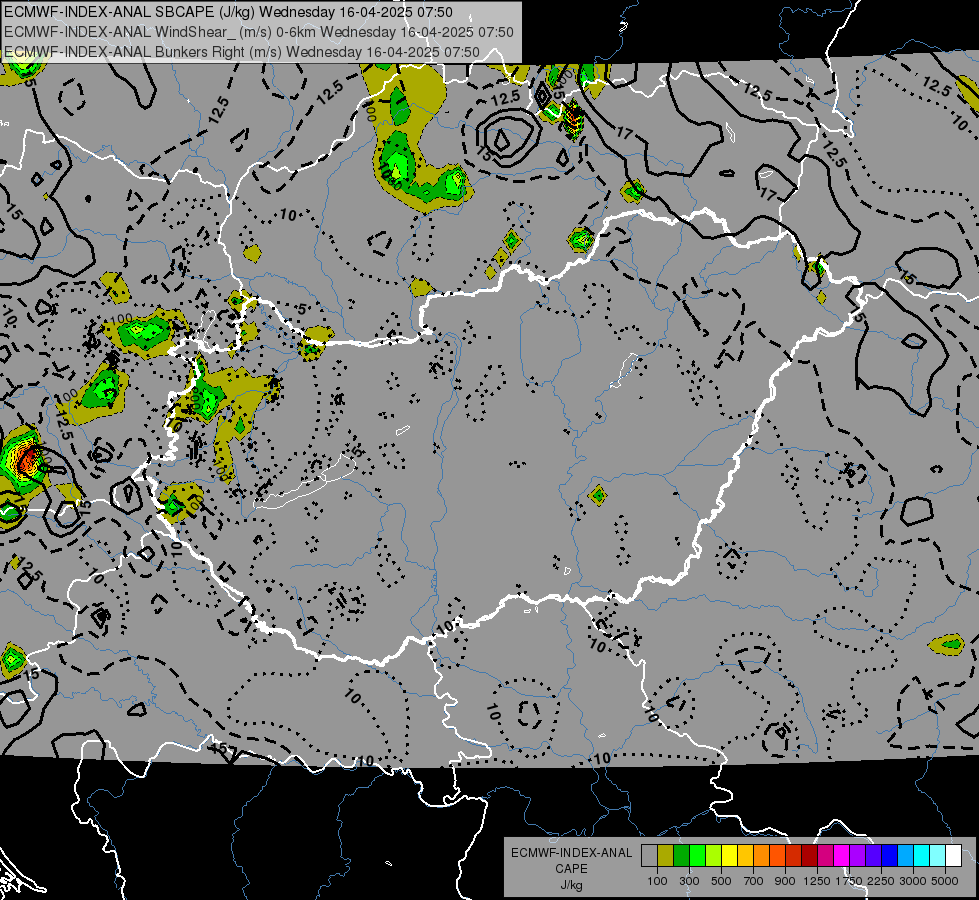Click the CAPE label in legend
Screen dimensions: 979x900
pos(571,869)
